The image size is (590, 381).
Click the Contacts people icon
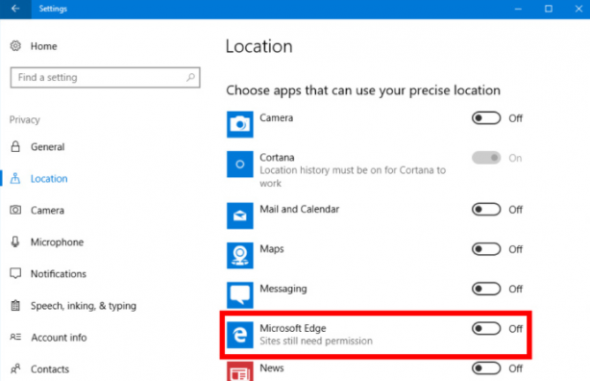pyautogui.click(x=15, y=369)
